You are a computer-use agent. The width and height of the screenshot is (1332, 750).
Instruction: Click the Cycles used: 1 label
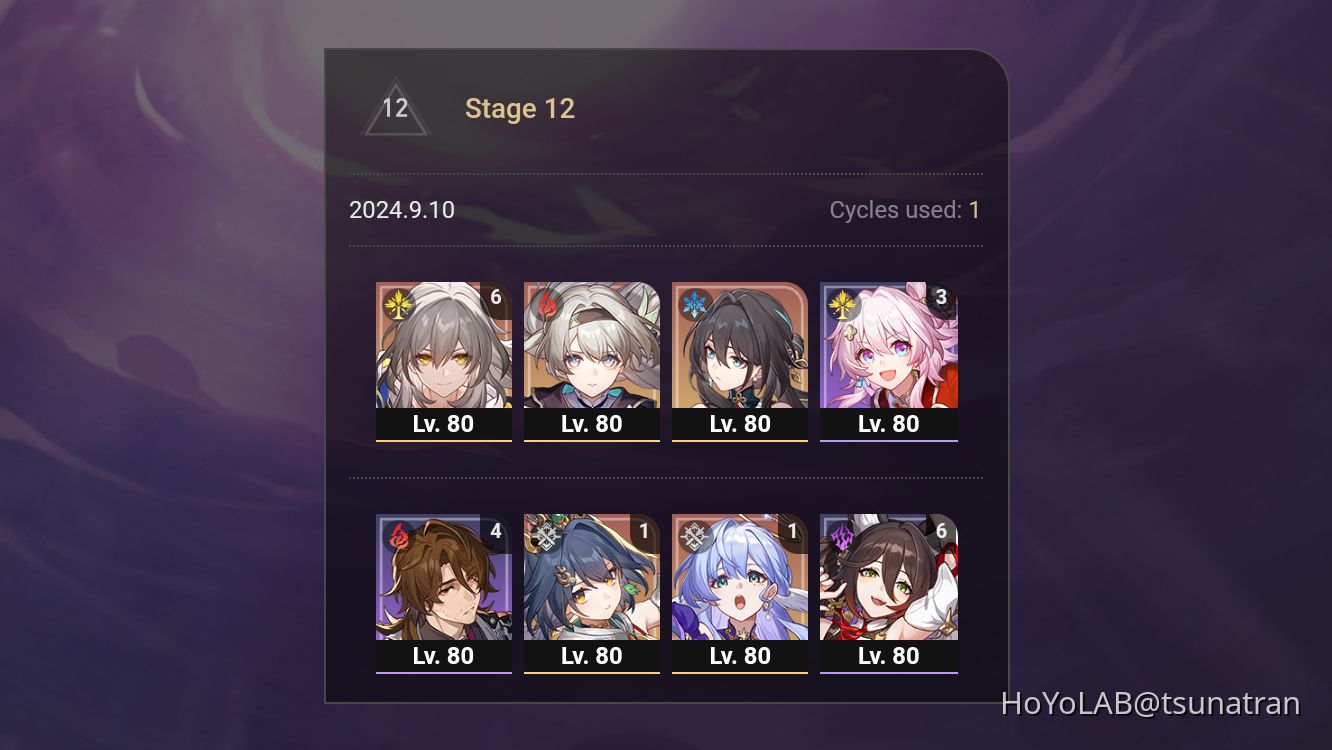[905, 210]
